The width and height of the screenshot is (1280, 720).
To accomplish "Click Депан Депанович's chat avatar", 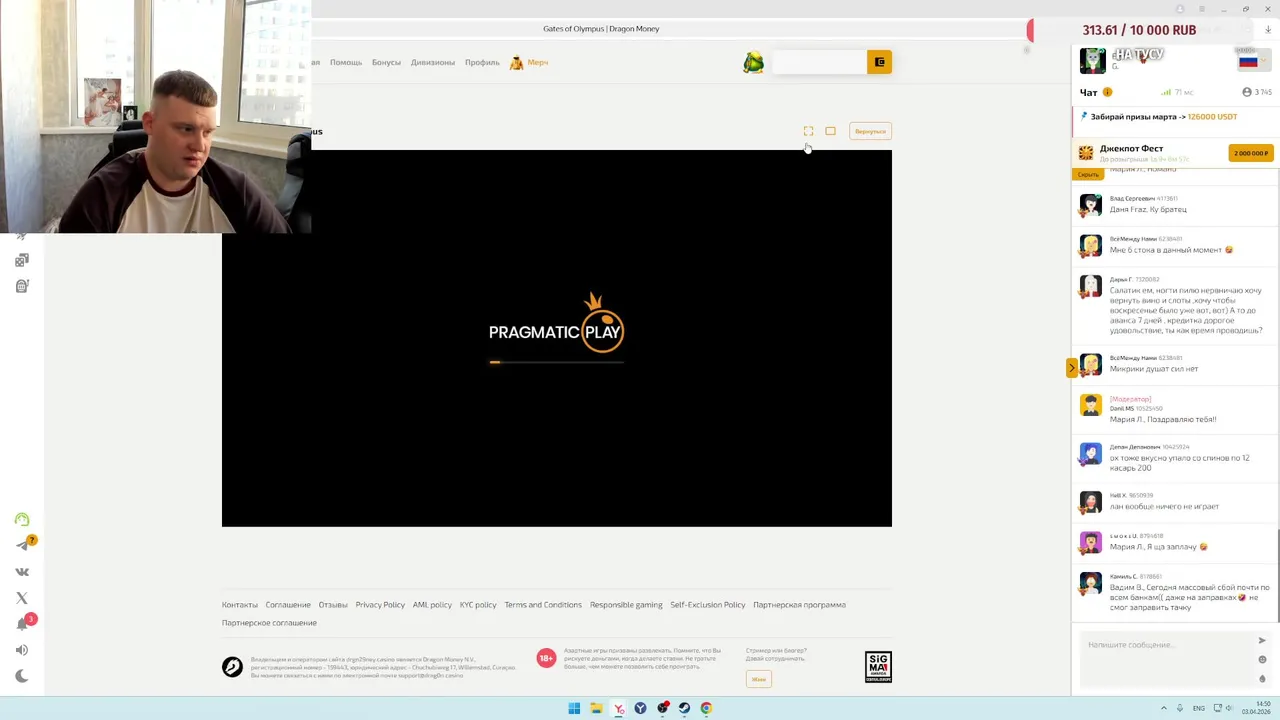I will [1091, 453].
